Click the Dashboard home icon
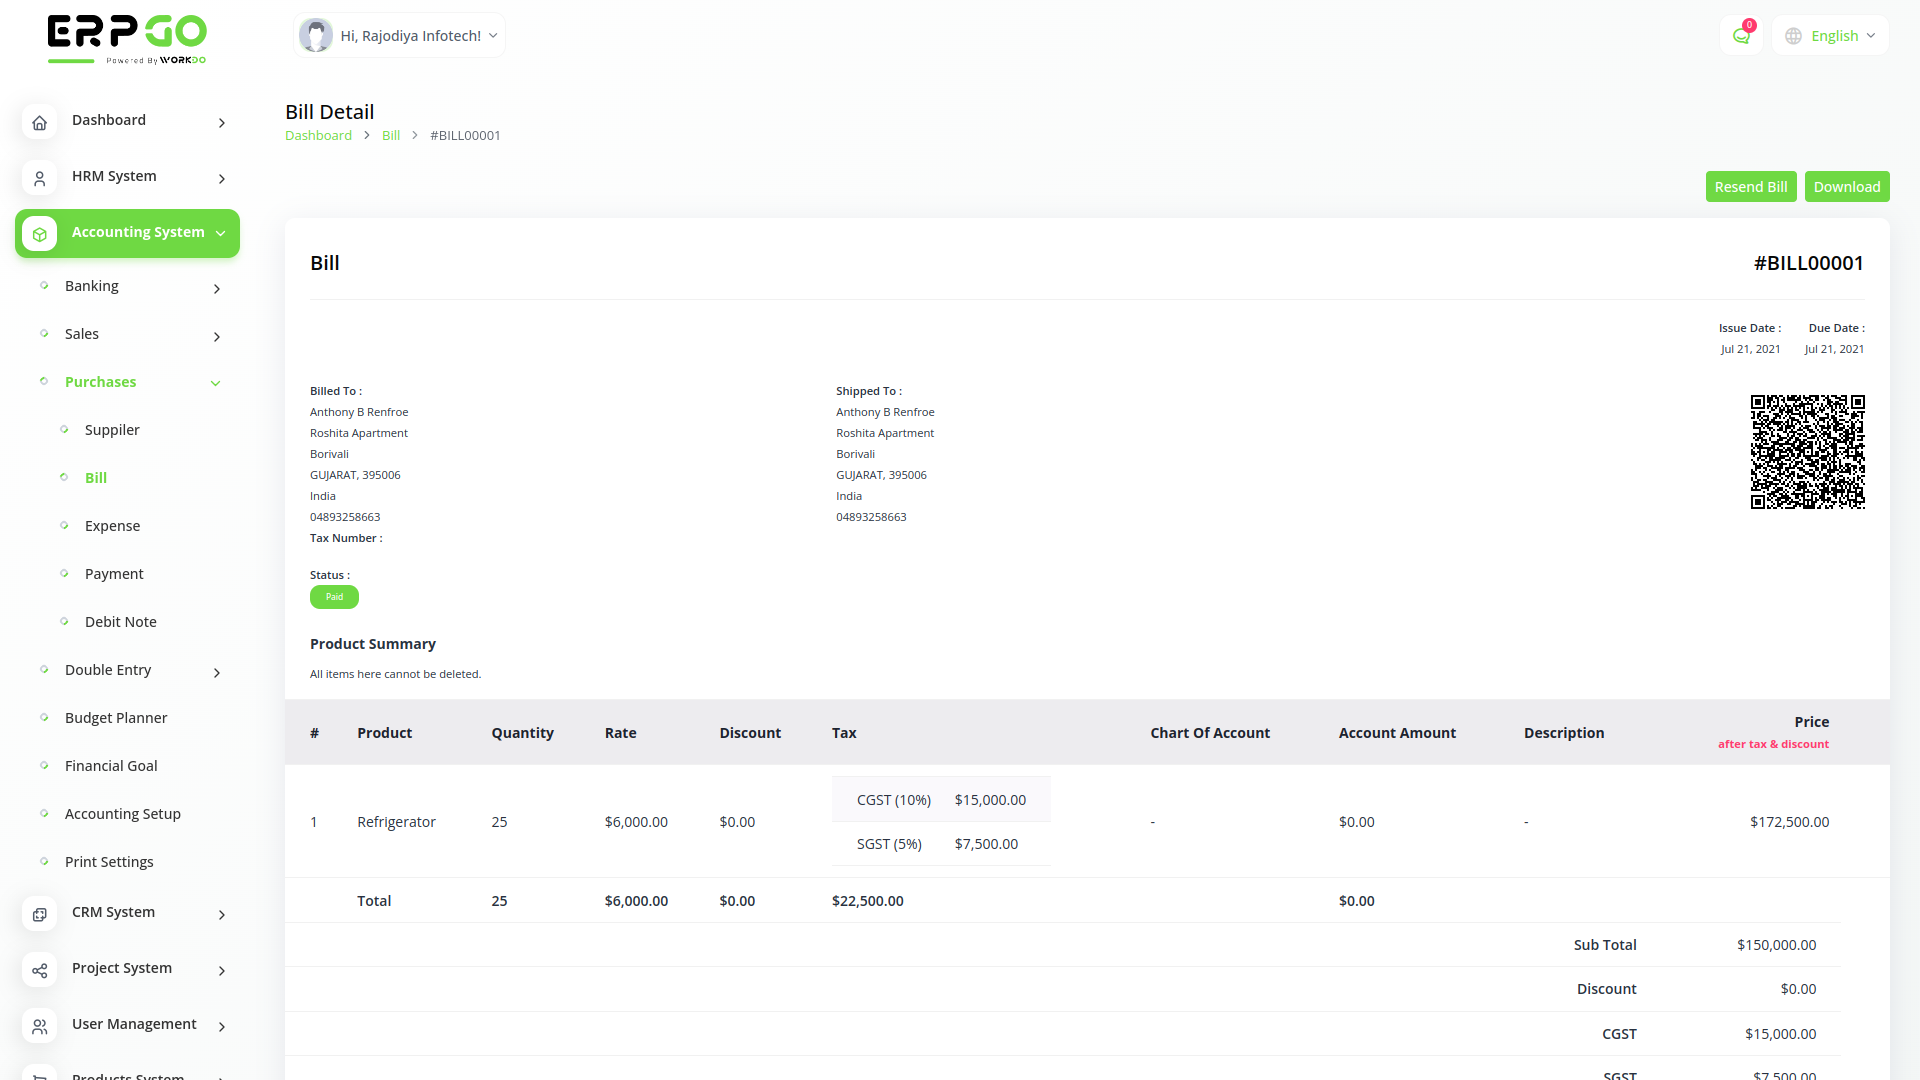The height and width of the screenshot is (1080, 1920). pos(39,122)
